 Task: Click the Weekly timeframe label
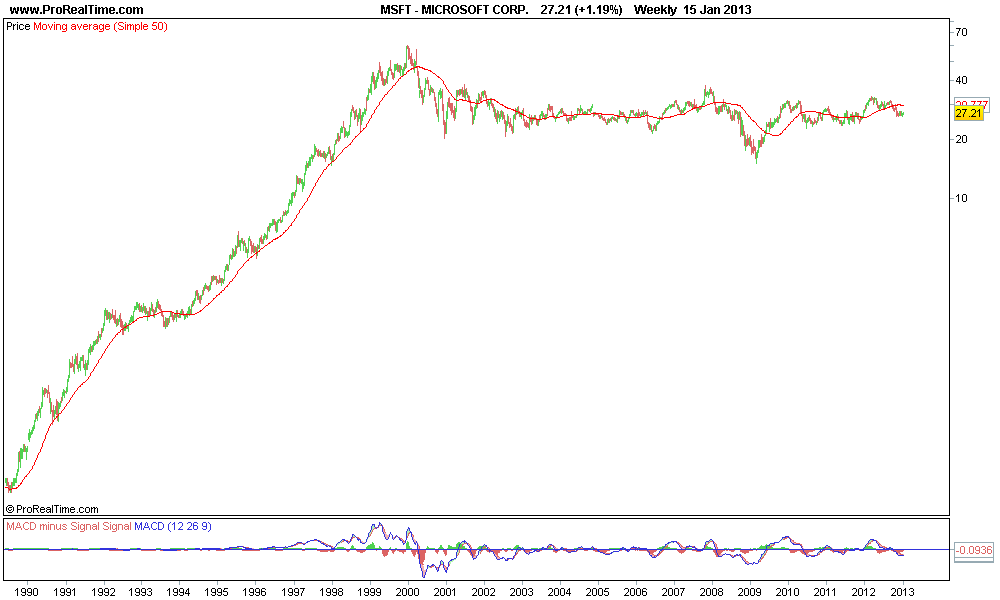click(655, 10)
